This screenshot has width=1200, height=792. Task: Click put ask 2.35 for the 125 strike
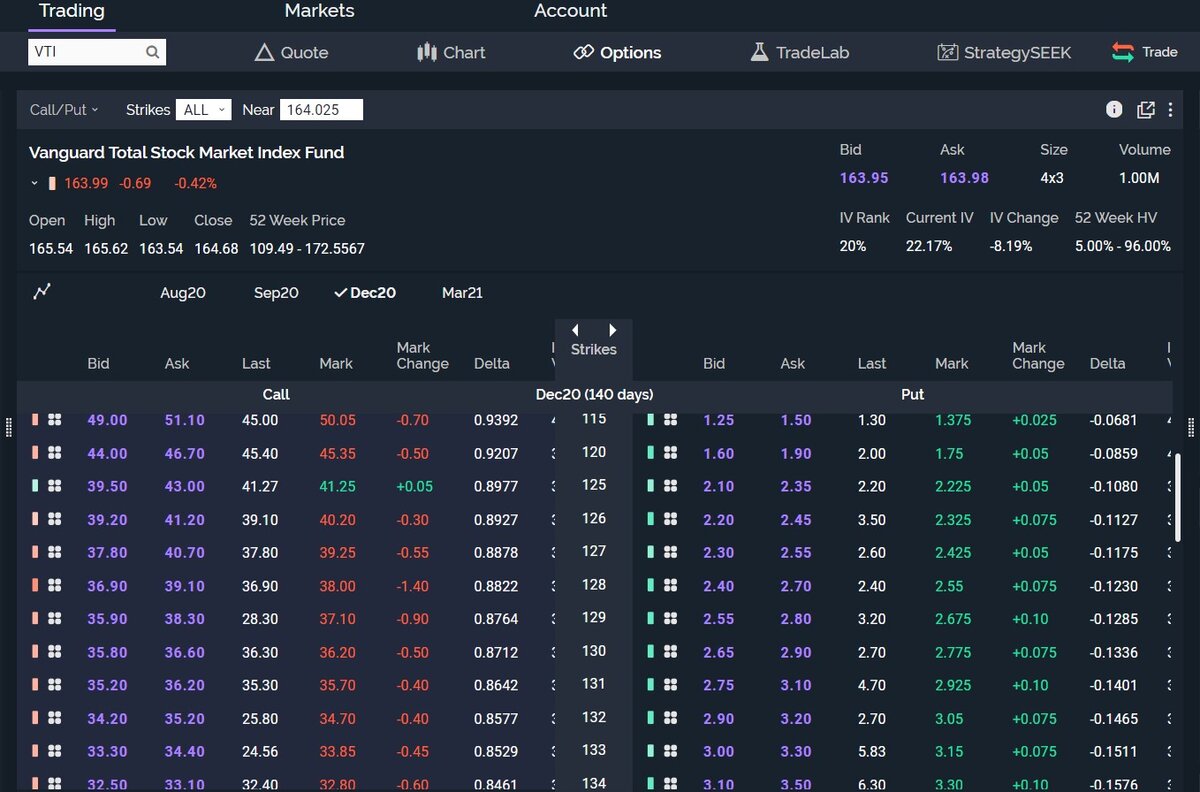click(x=796, y=486)
